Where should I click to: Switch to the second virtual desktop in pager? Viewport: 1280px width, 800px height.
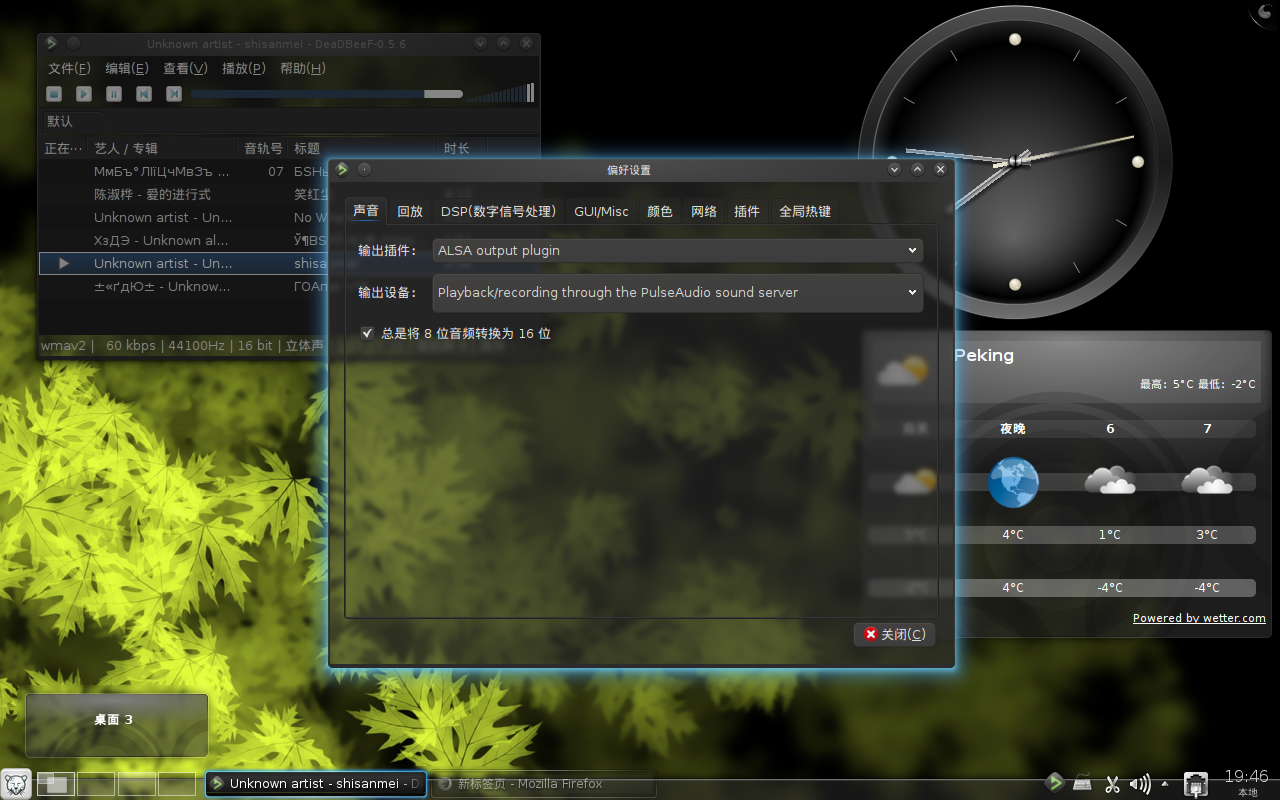(x=96, y=784)
